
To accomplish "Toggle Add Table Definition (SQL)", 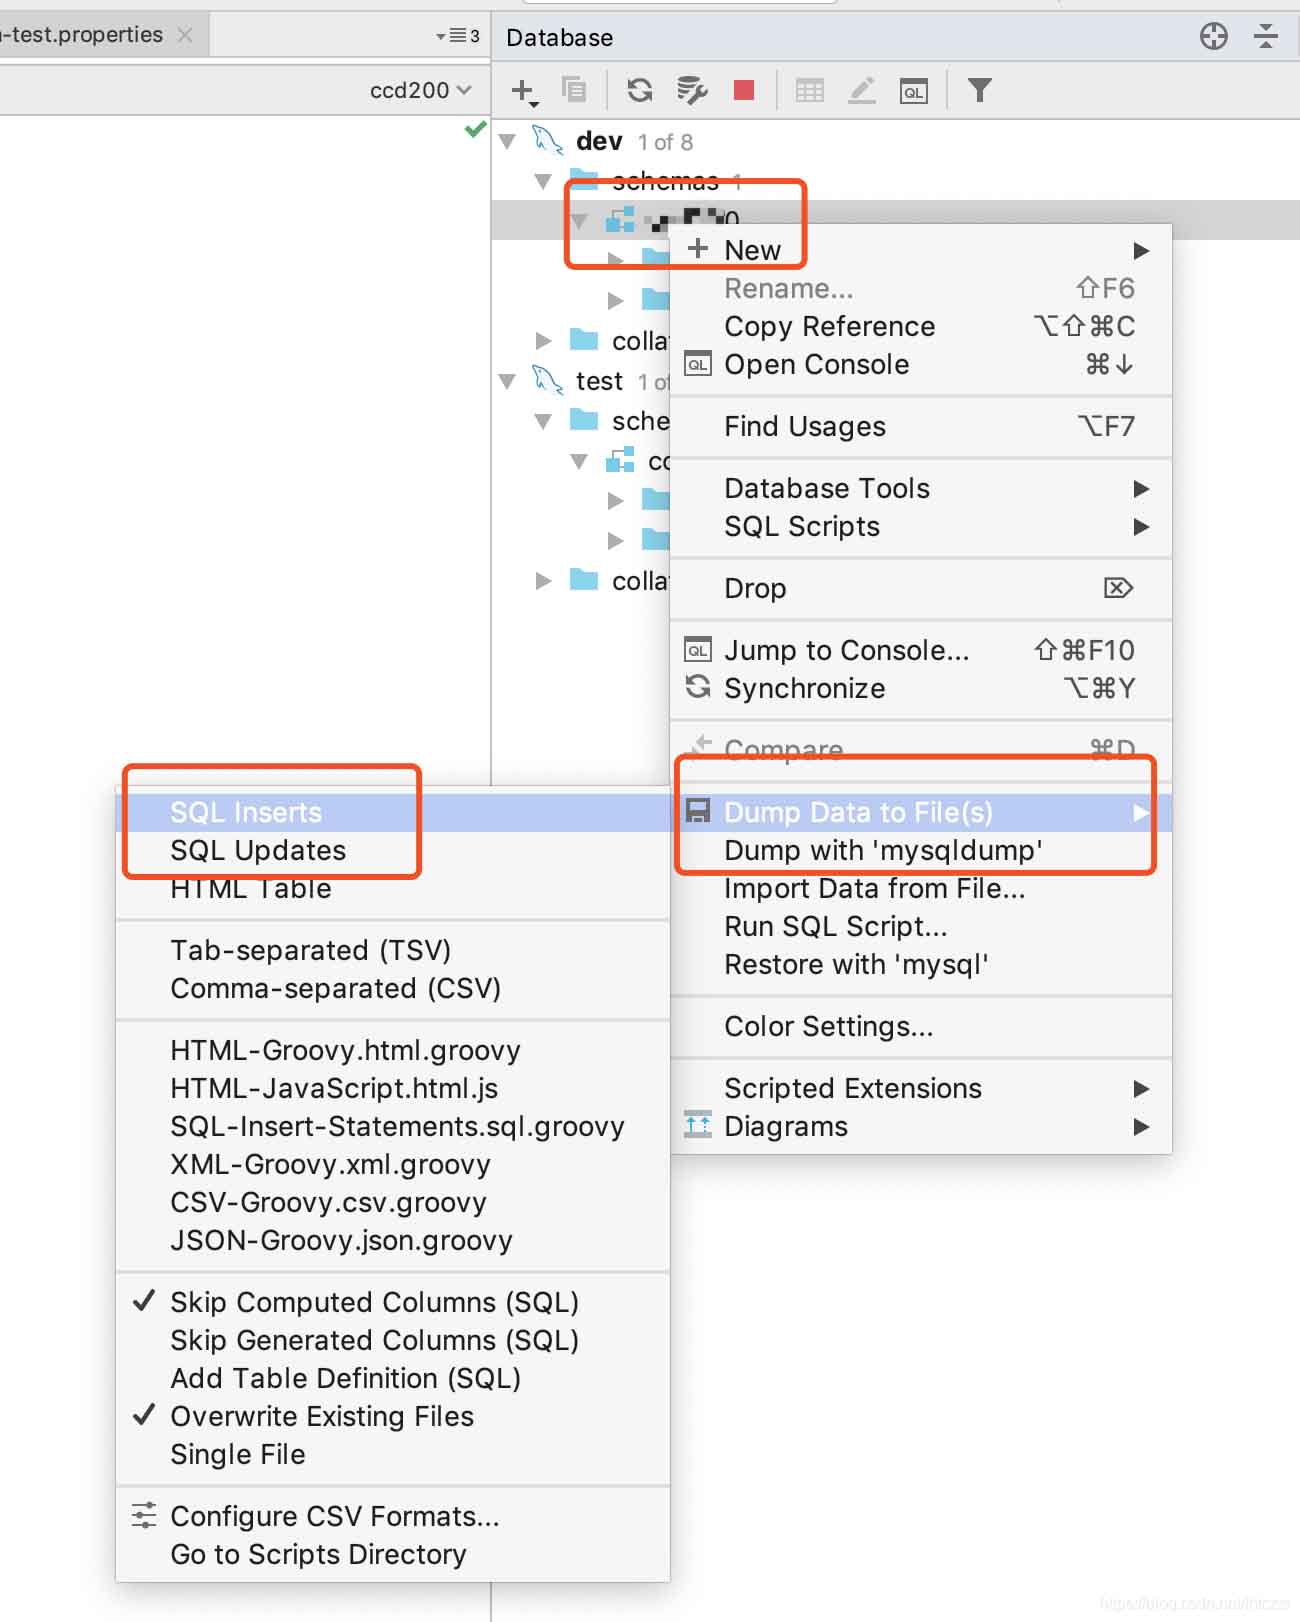I will tap(393, 1378).
